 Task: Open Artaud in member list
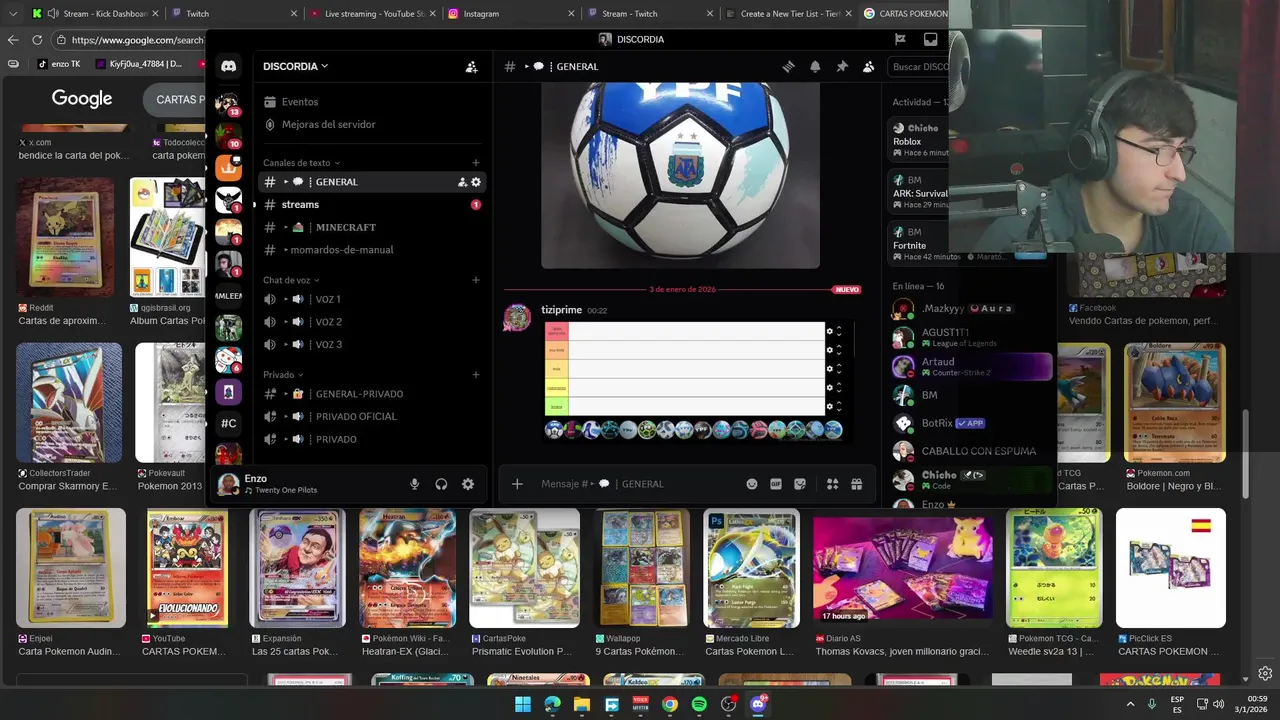point(971,367)
